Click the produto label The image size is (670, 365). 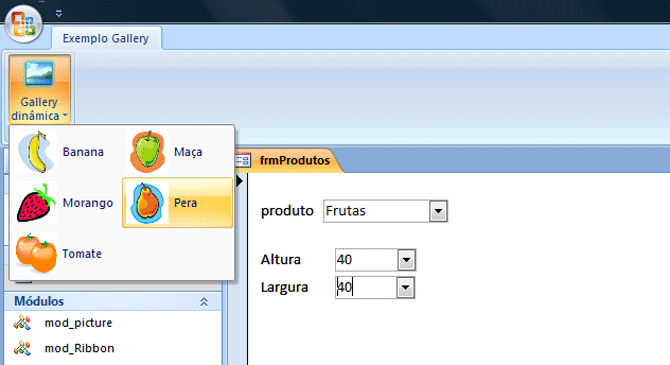coord(287,211)
